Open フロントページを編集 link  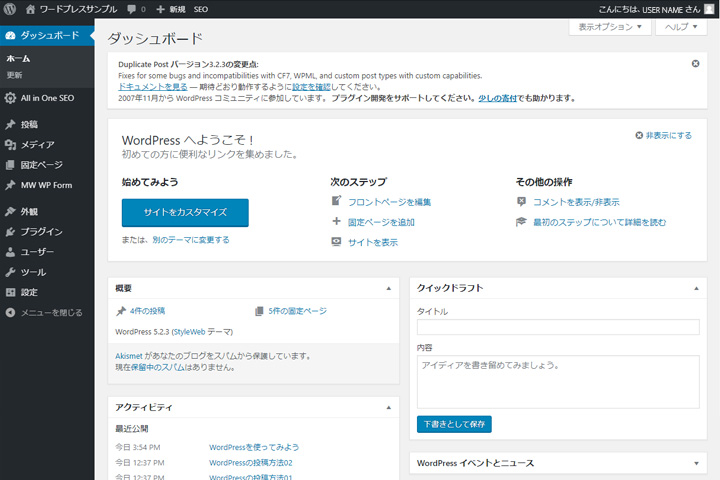coord(389,202)
